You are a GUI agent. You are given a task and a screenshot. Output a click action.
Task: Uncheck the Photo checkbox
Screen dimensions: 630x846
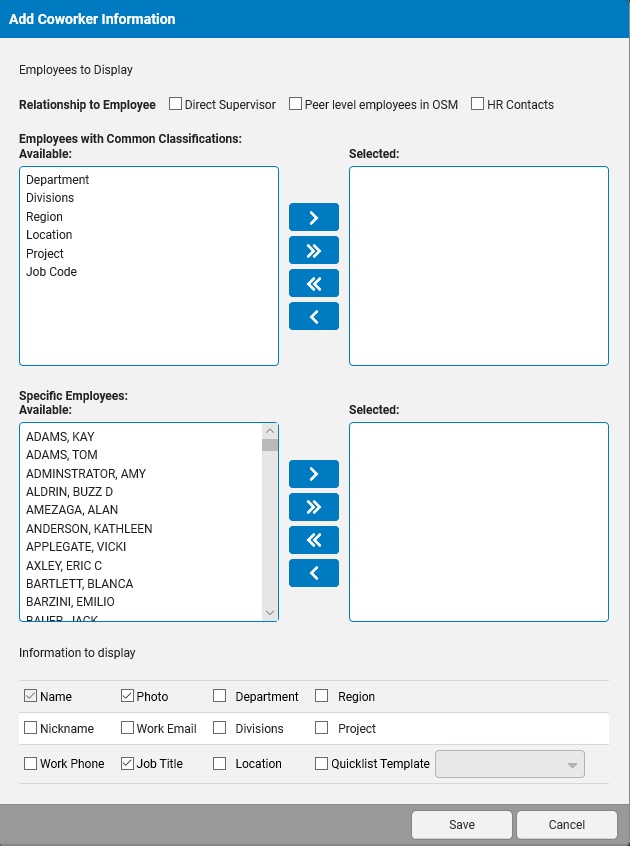click(127, 696)
